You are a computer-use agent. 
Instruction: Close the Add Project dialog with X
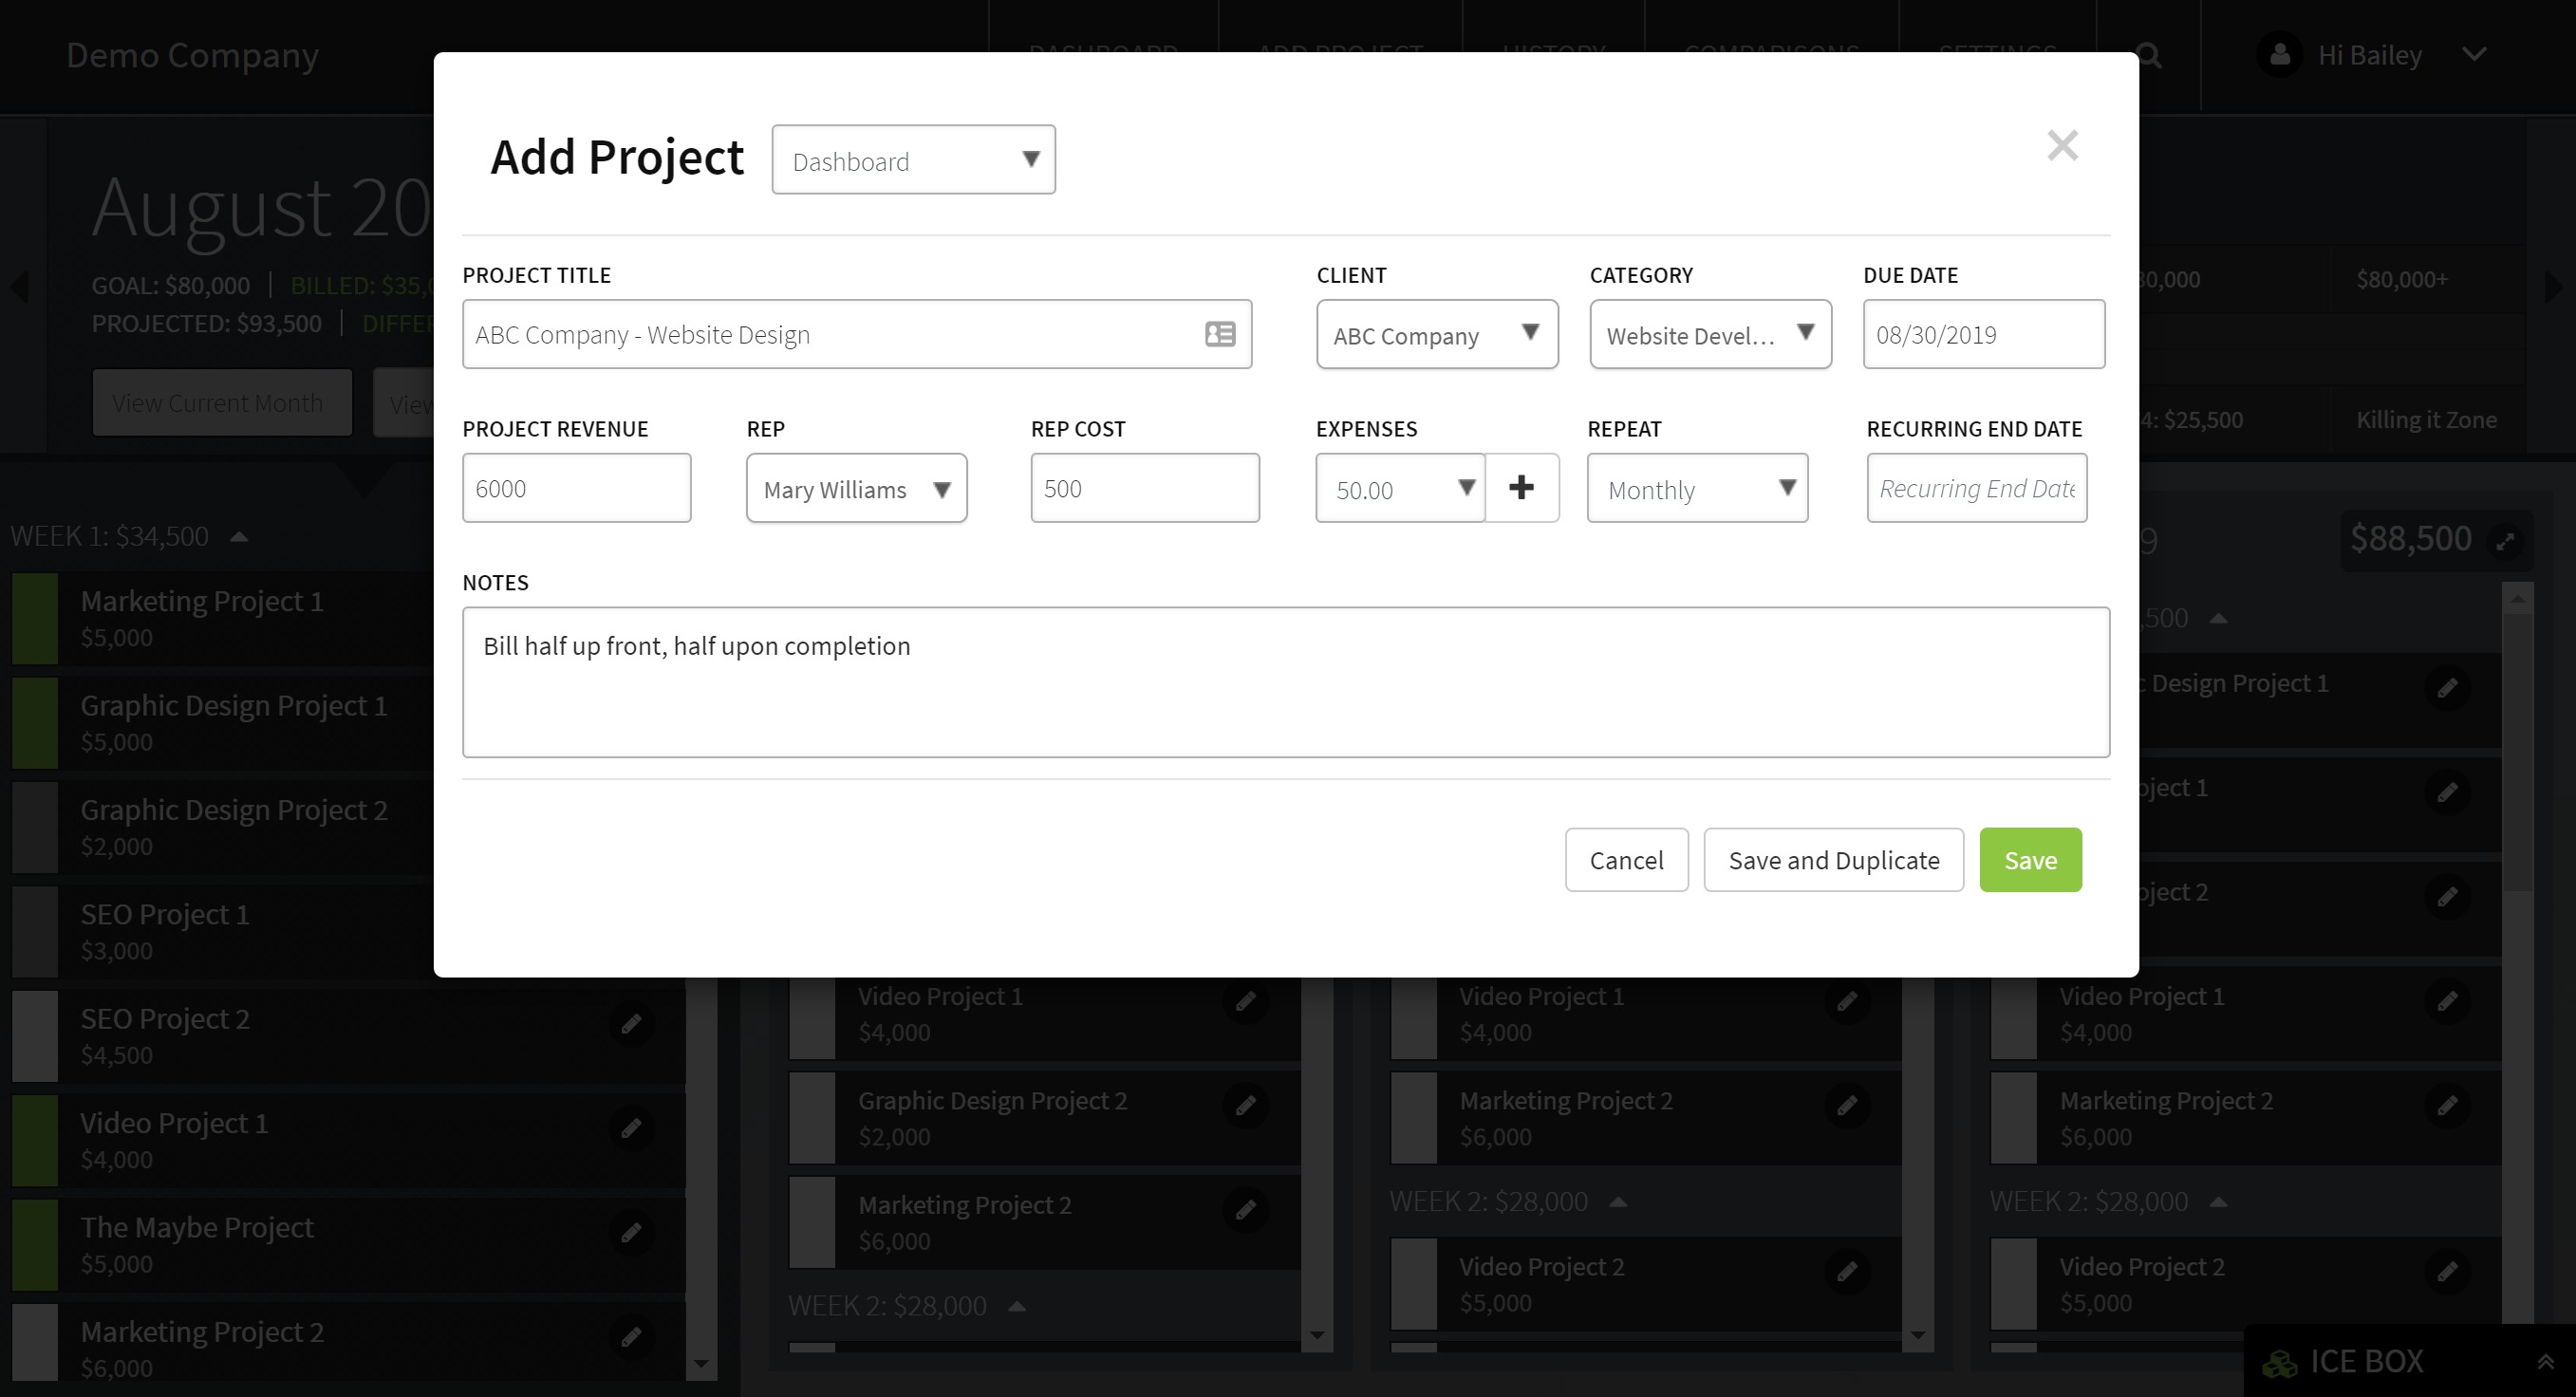pos(2062,146)
